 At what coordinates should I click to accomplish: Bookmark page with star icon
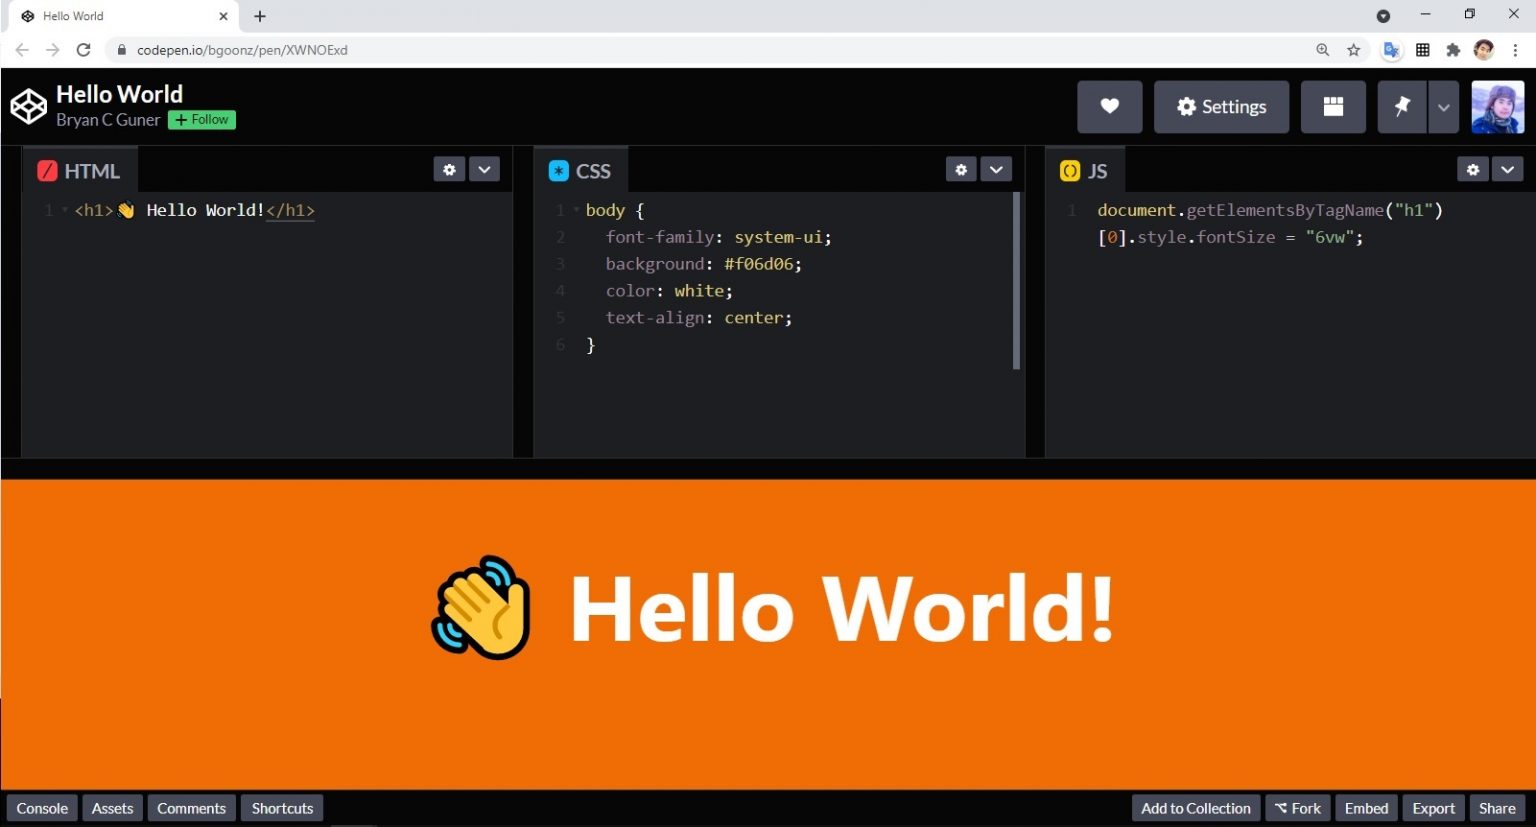(x=1354, y=50)
